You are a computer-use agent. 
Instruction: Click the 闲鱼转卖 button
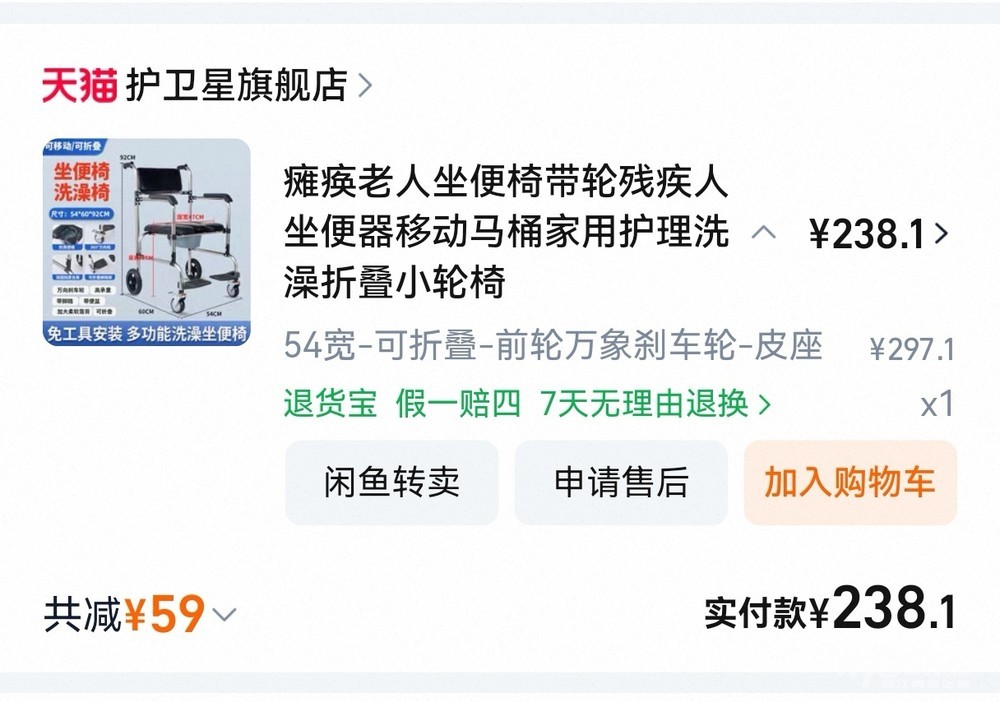click(392, 483)
